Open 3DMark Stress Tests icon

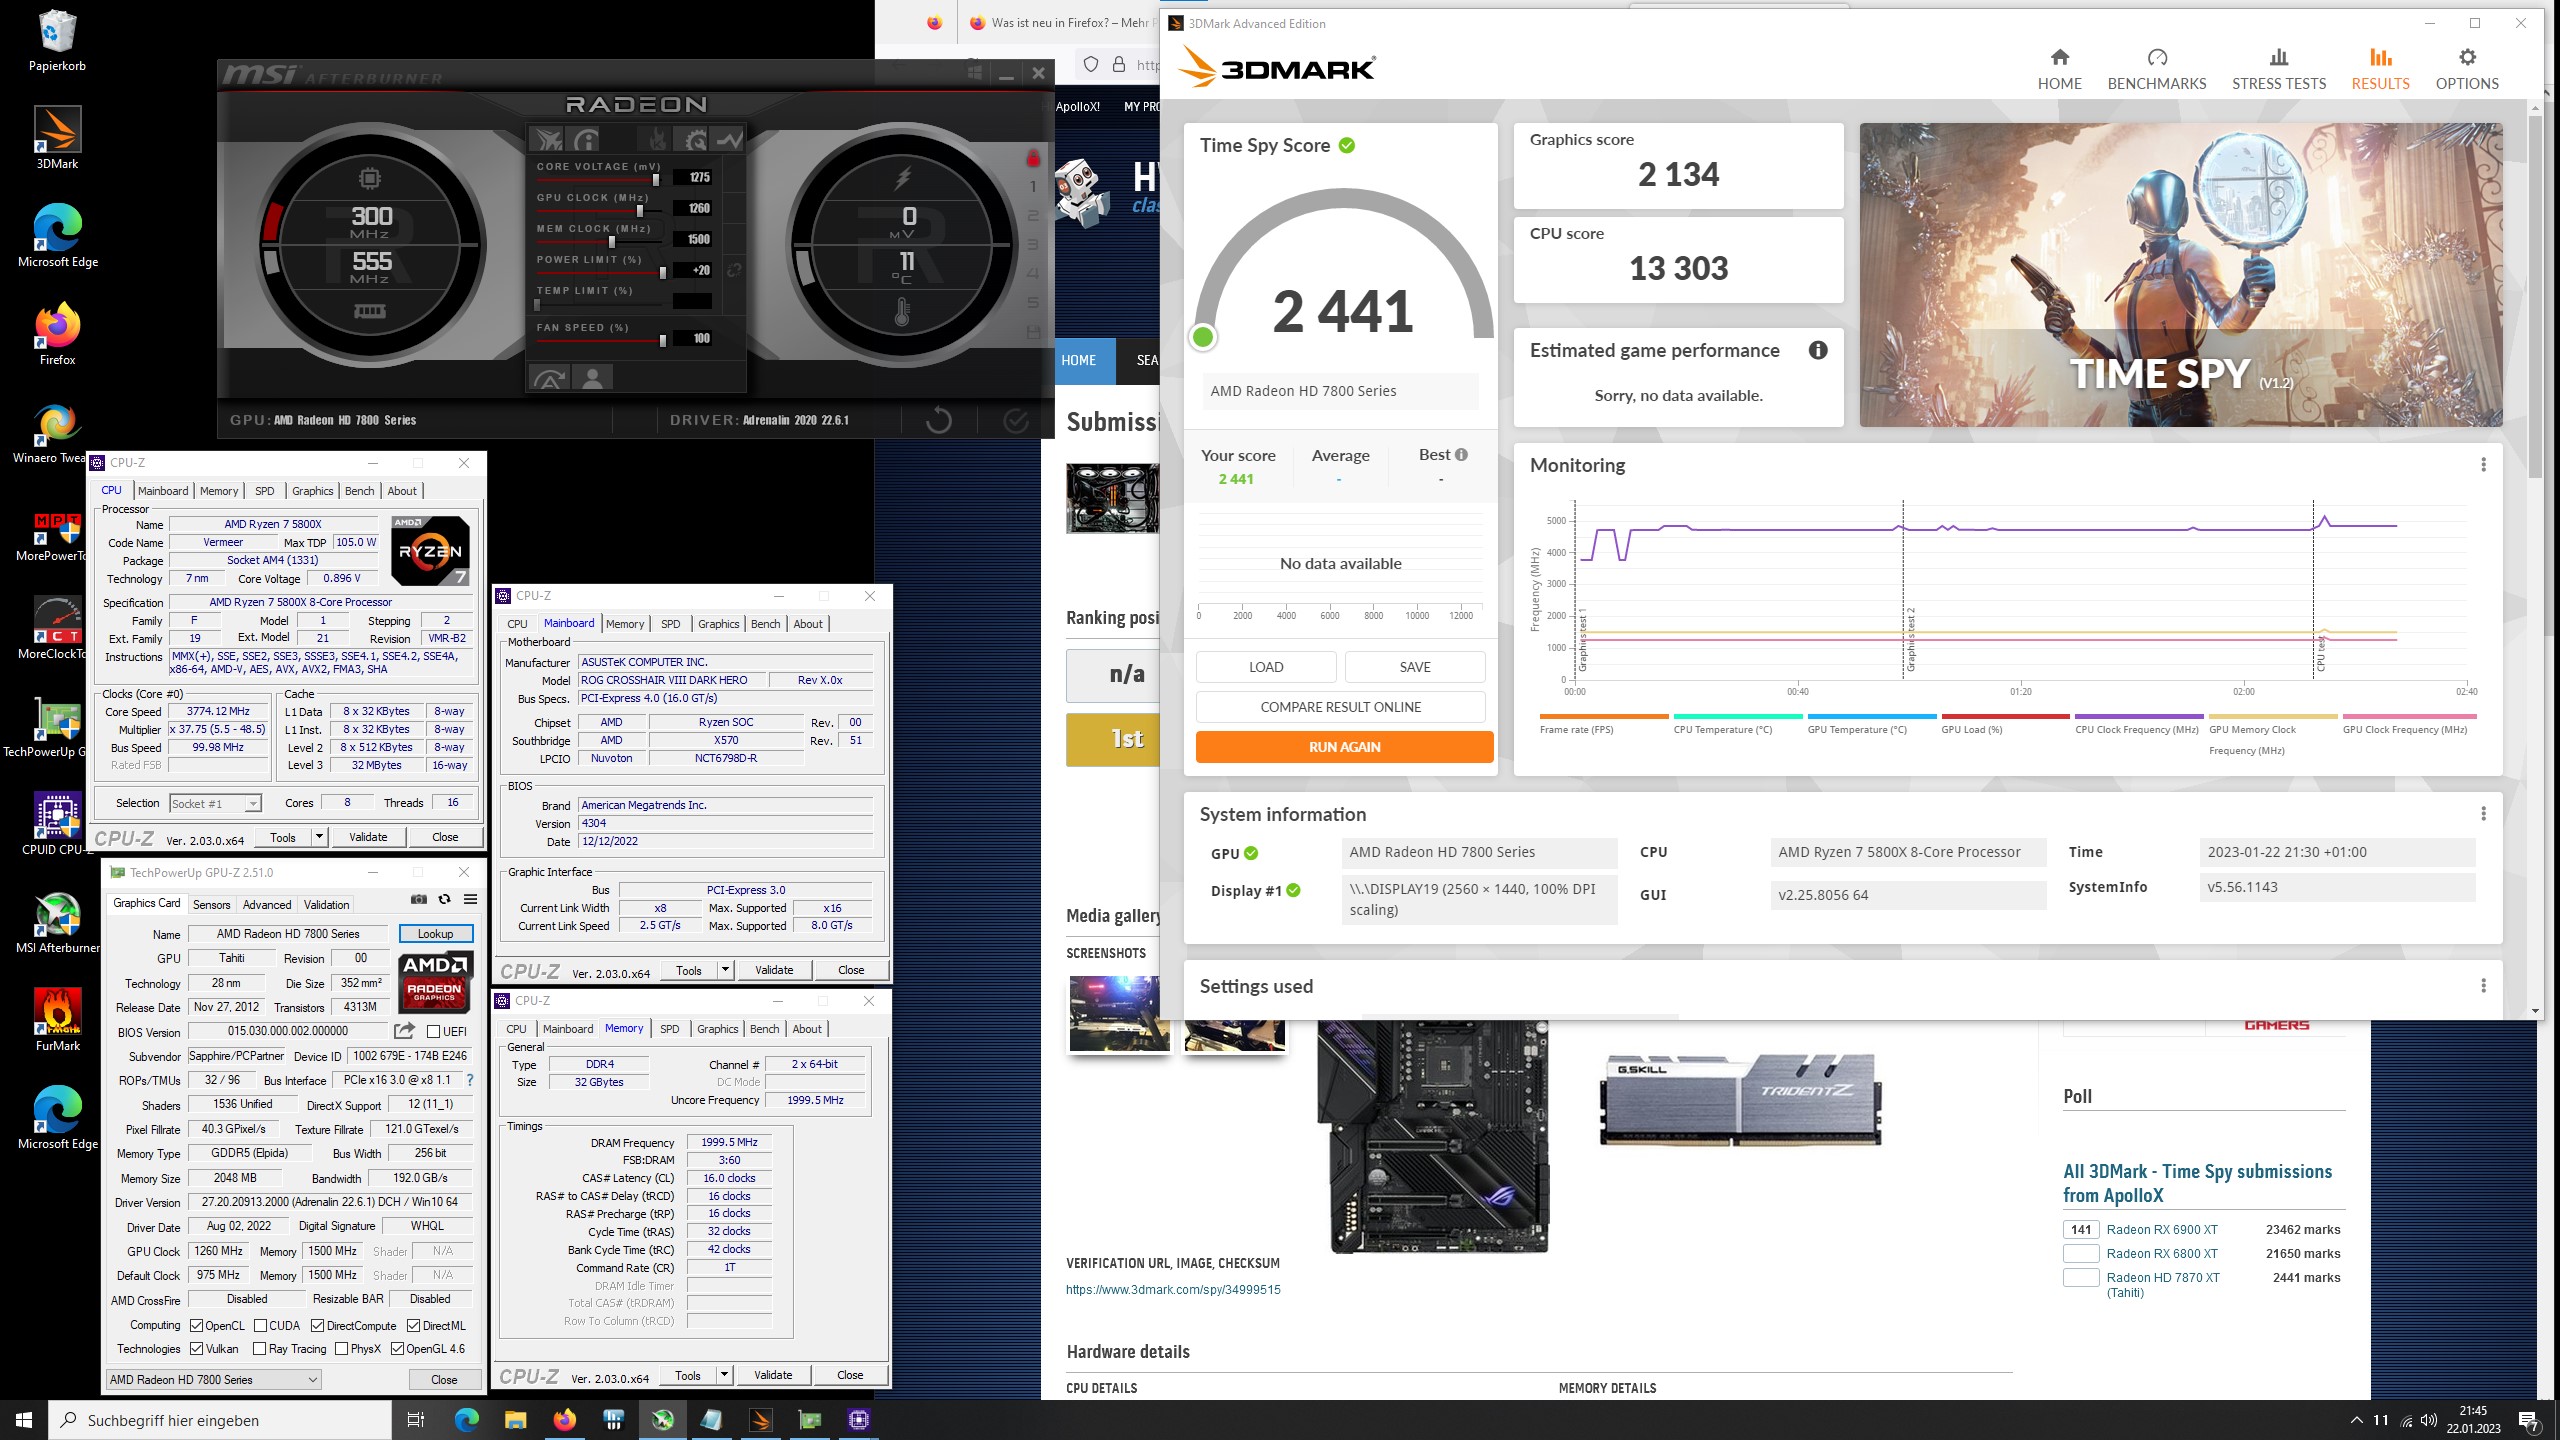[2278, 57]
